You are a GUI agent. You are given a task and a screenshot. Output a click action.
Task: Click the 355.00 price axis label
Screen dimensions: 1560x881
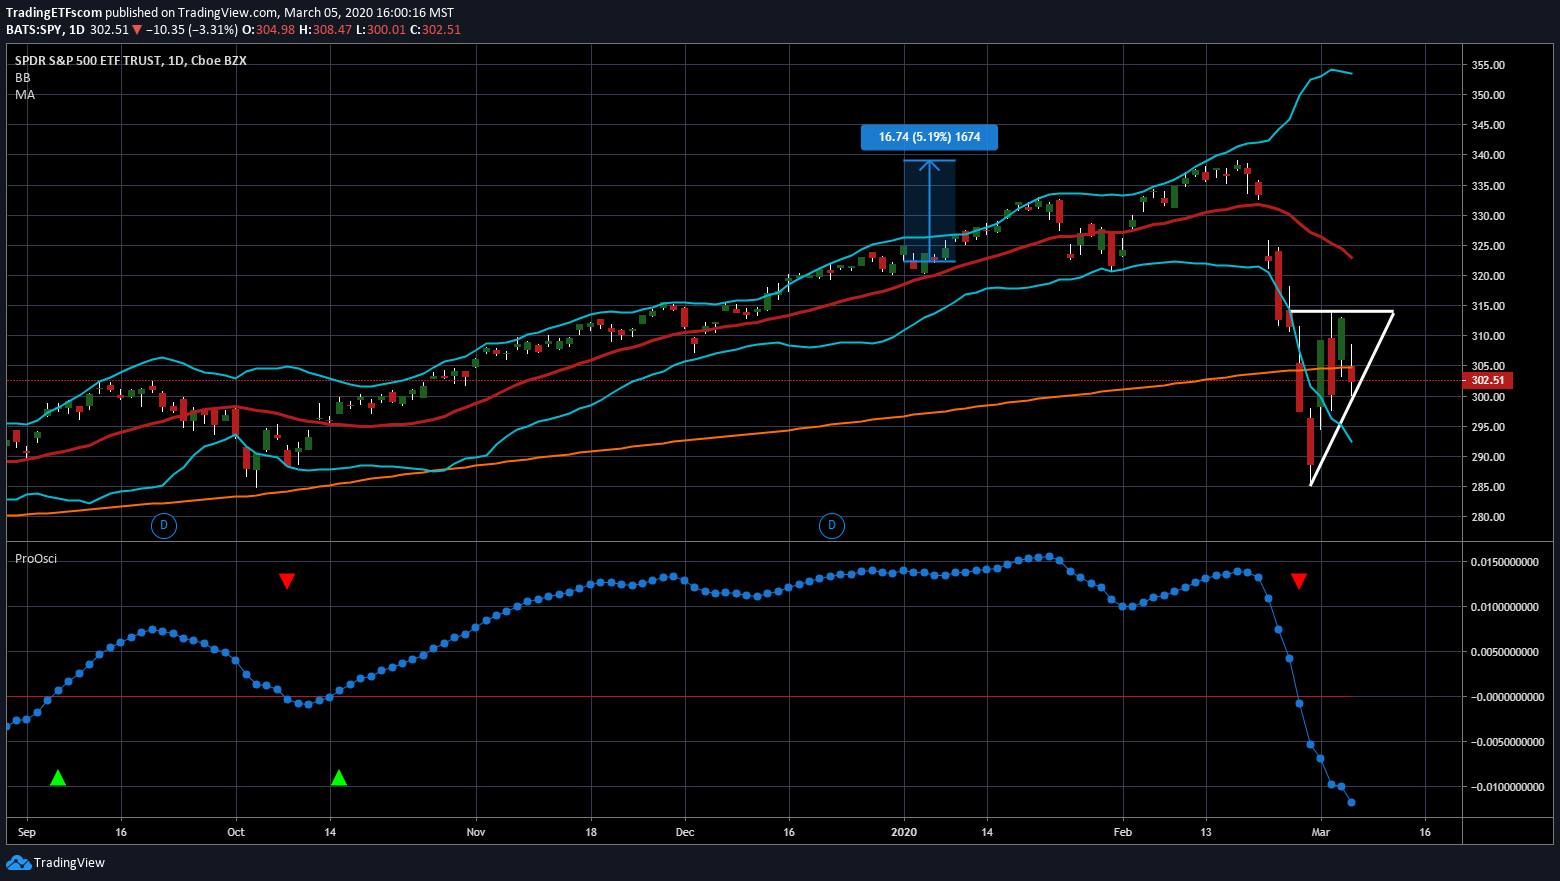pyautogui.click(x=1488, y=65)
